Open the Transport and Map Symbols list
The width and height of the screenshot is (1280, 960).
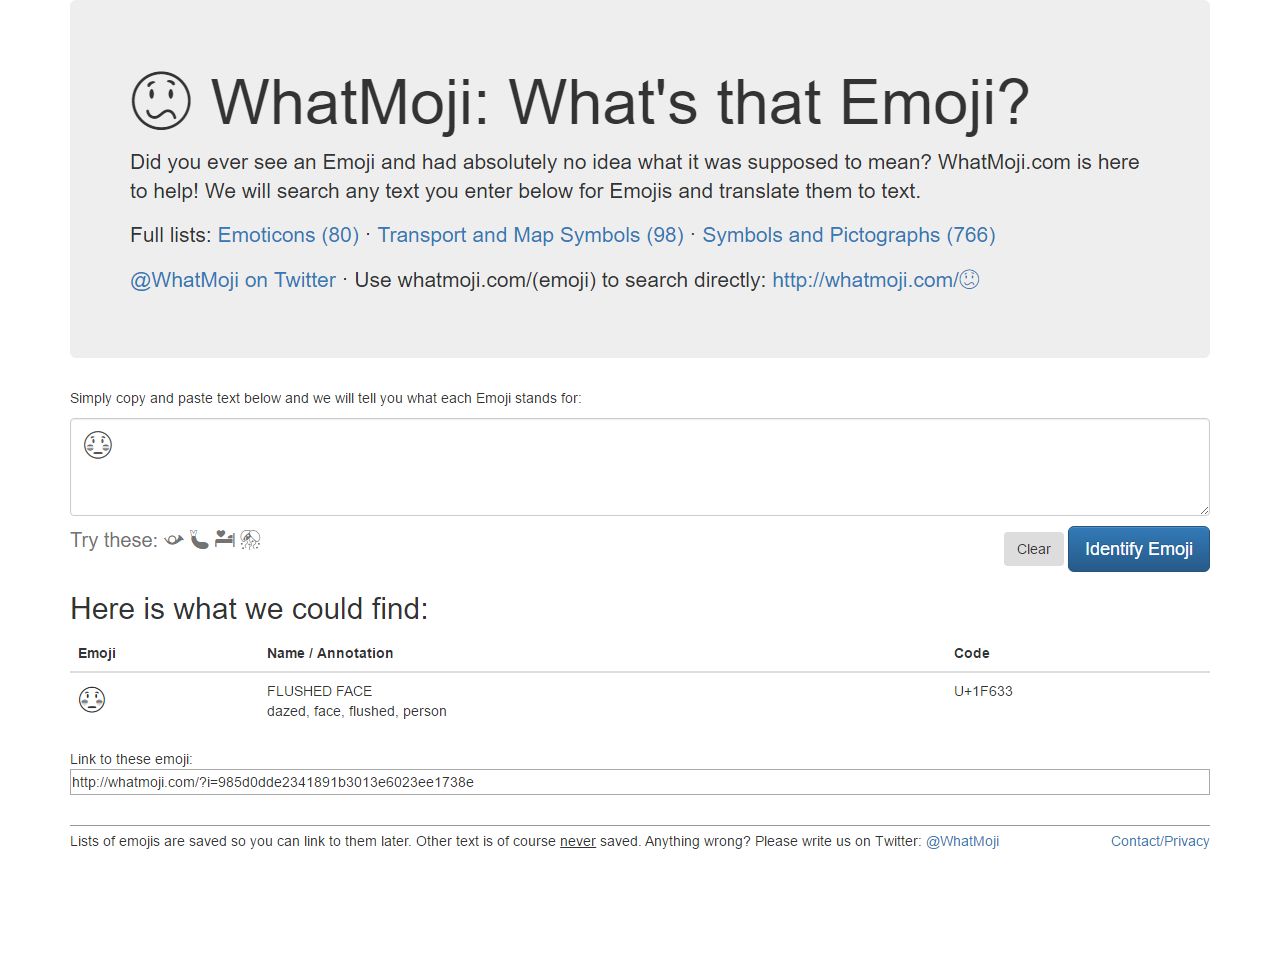(530, 235)
